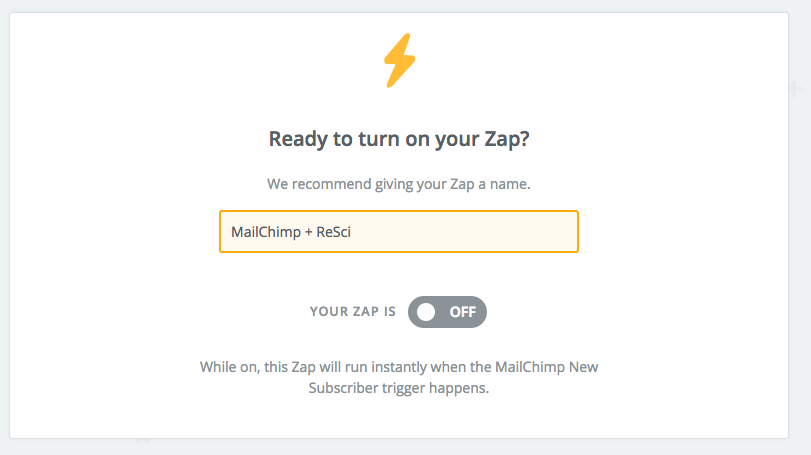Click blank white area of the card

(672, 155)
